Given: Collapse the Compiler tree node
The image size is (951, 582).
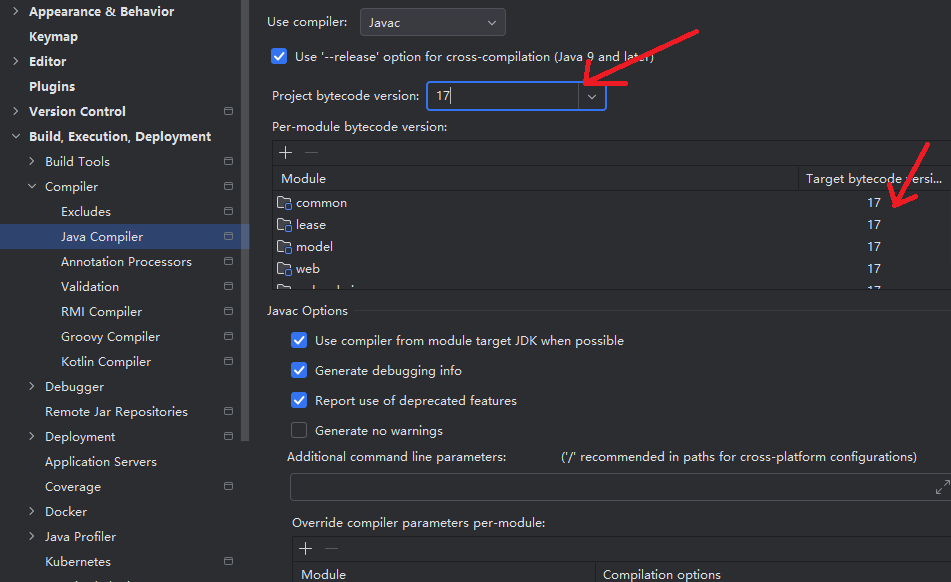Looking at the screenshot, I should pyautogui.click(x=32, y=186).
